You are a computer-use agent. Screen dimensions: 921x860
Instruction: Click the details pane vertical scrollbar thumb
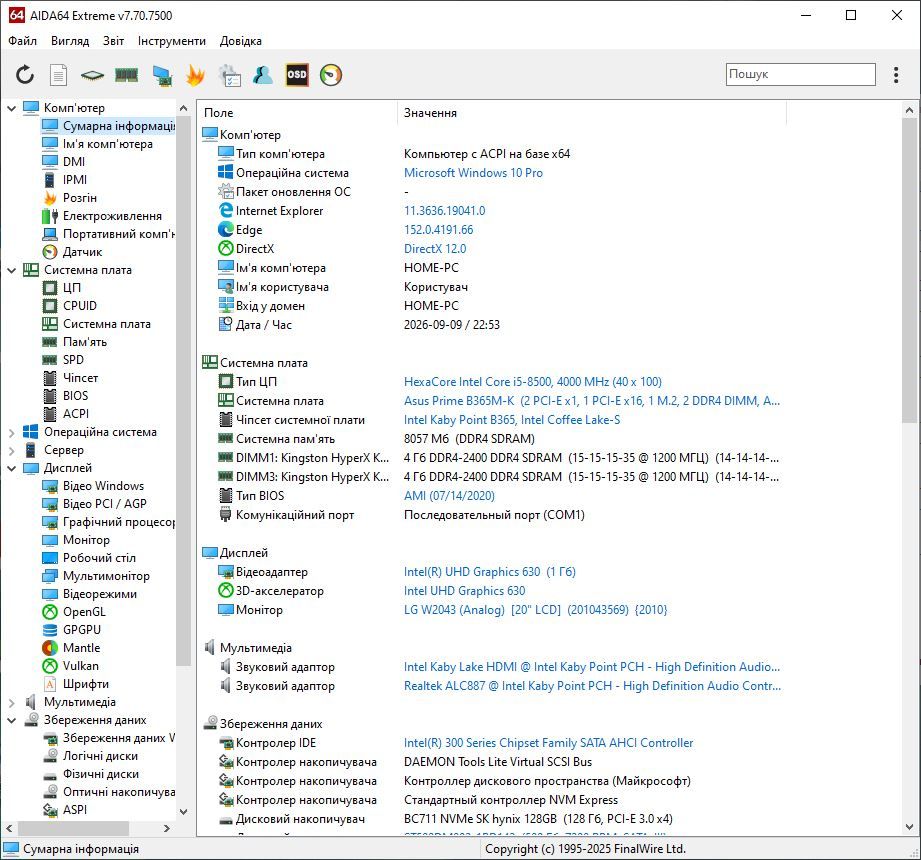[x=909, y=270]
